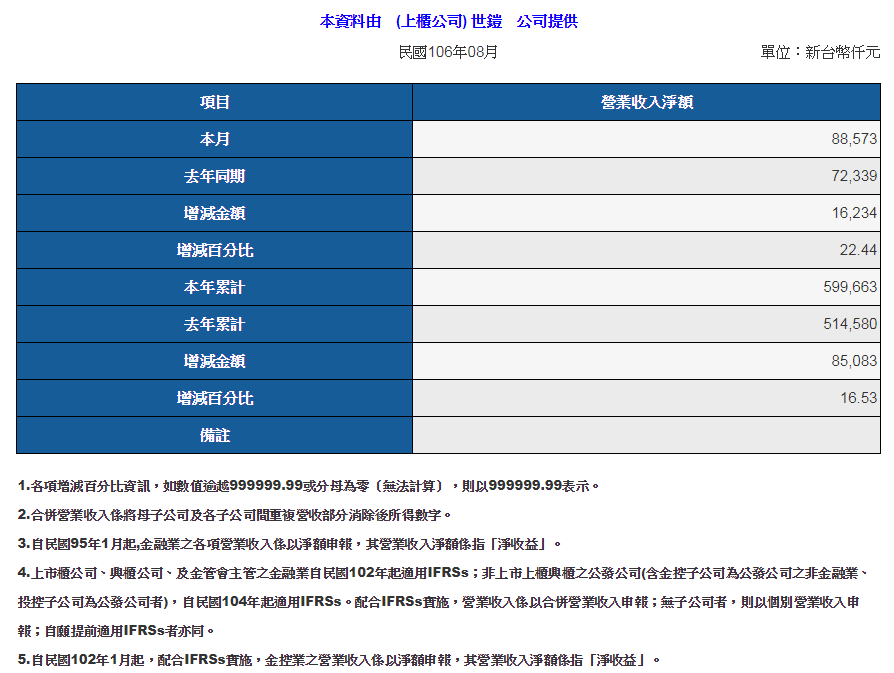This screenshot has height=673, width=894.
Task: Click the date text 民國106年08月
Action: [x=448, y=52]
